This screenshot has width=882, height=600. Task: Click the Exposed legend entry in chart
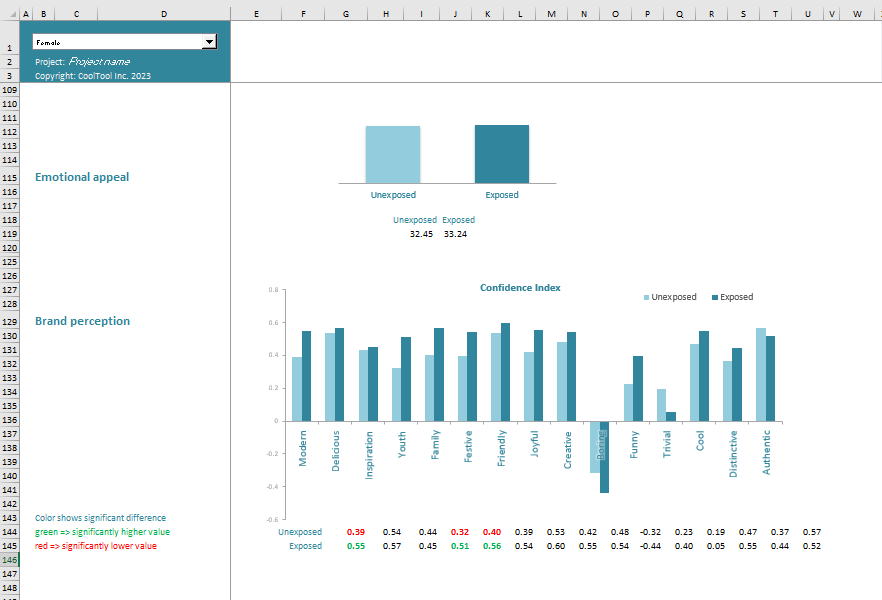[x=736, y=297]
